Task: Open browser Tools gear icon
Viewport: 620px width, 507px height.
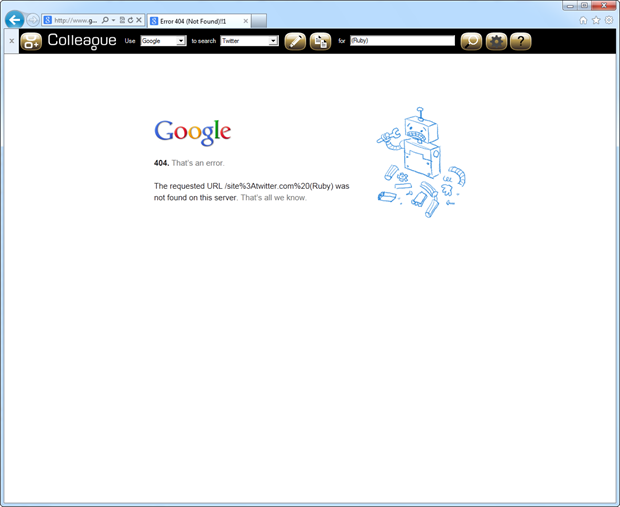Action: [609, 20]
